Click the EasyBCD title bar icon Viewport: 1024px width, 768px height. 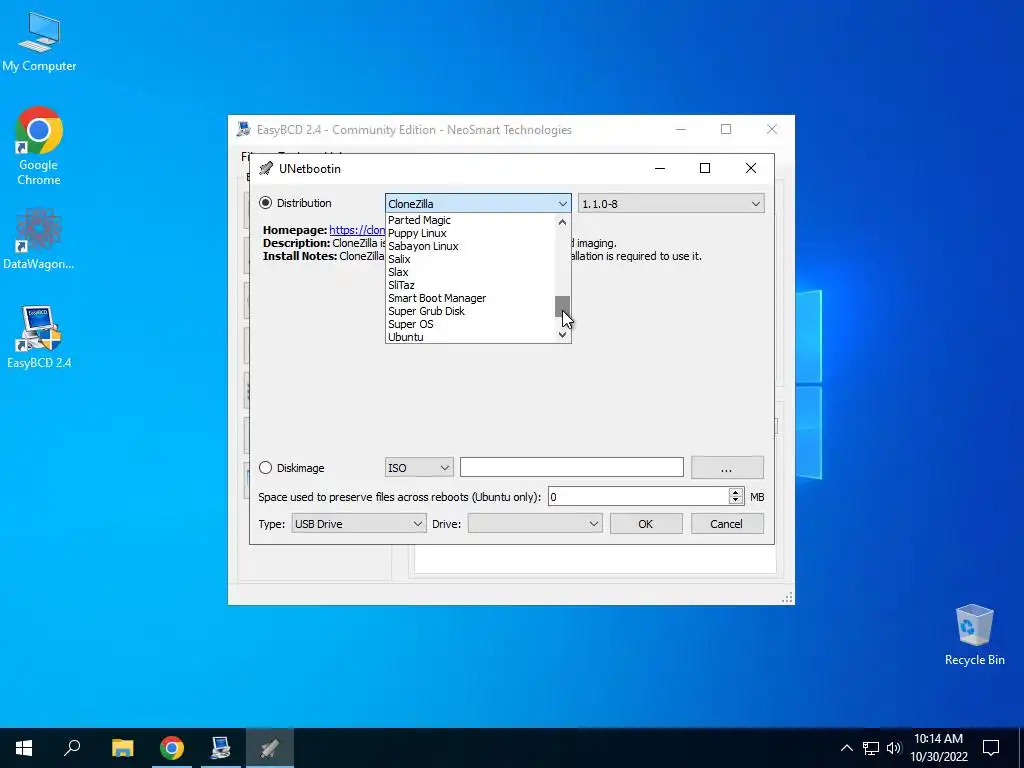244,129
